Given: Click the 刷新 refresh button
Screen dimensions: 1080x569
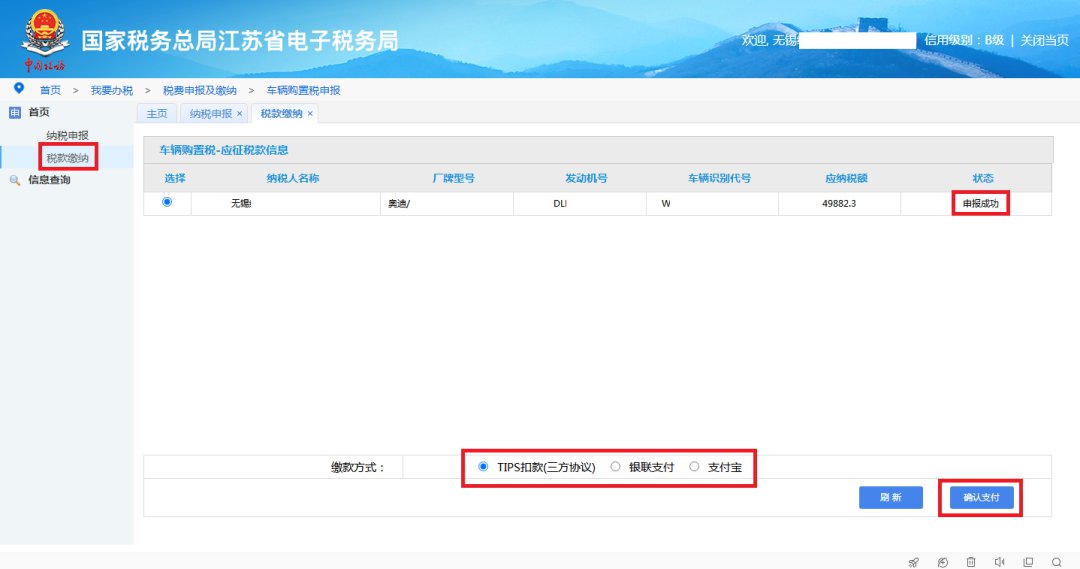Looking at the screenshot, I should click(x=890, y=497).
